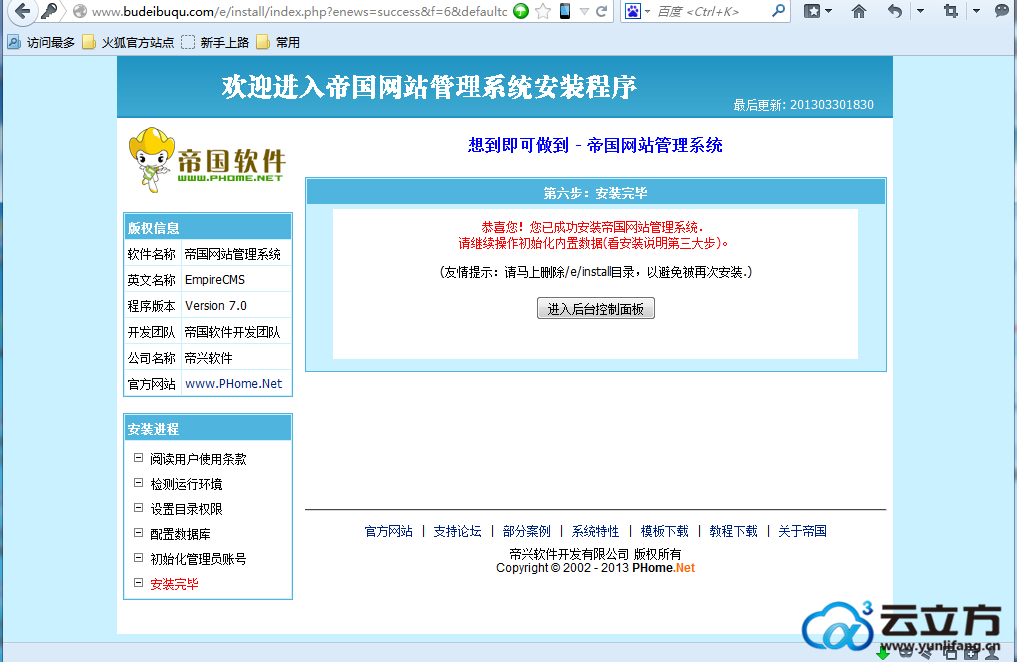
Task: Bookmark this page with the star icon
Action: tap(544, 11)
